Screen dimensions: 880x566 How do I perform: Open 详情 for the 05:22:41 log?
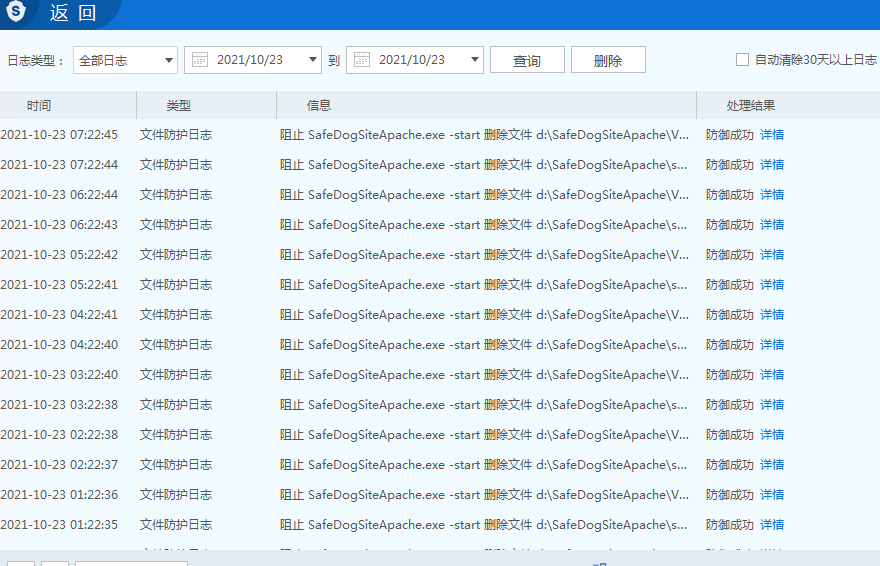772,285
